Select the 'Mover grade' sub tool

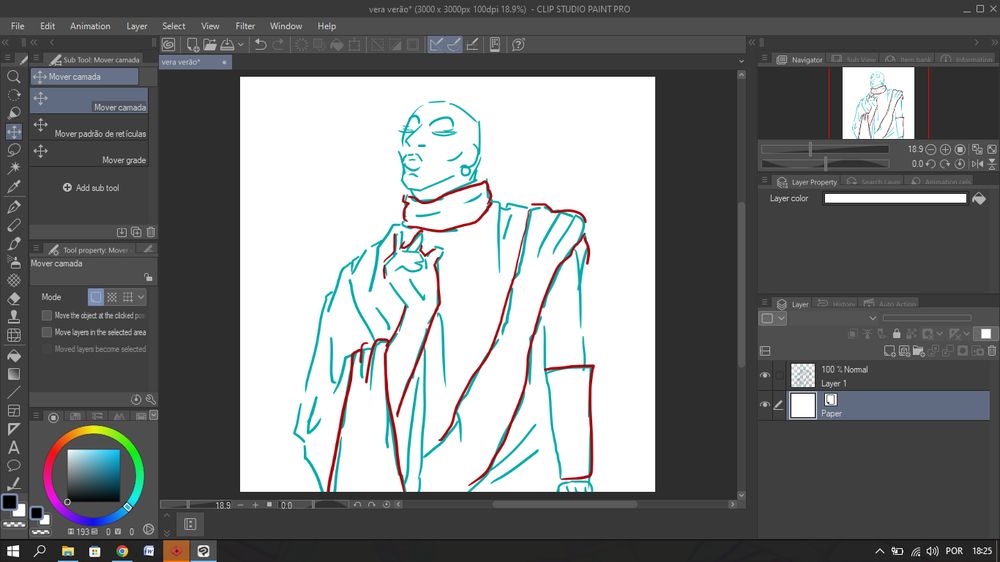[x=90, y=154]
